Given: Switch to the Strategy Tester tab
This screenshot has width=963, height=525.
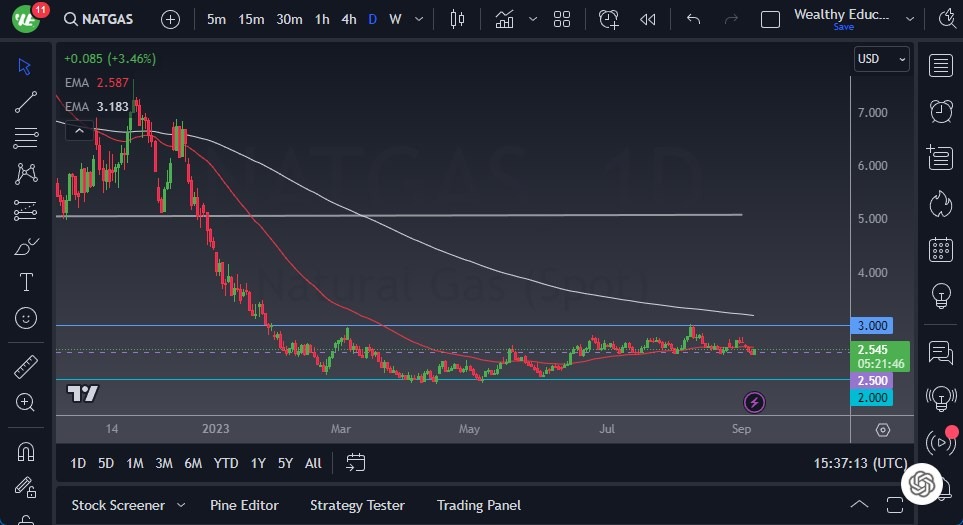Looking at the screenshot, I should [357, 505].
